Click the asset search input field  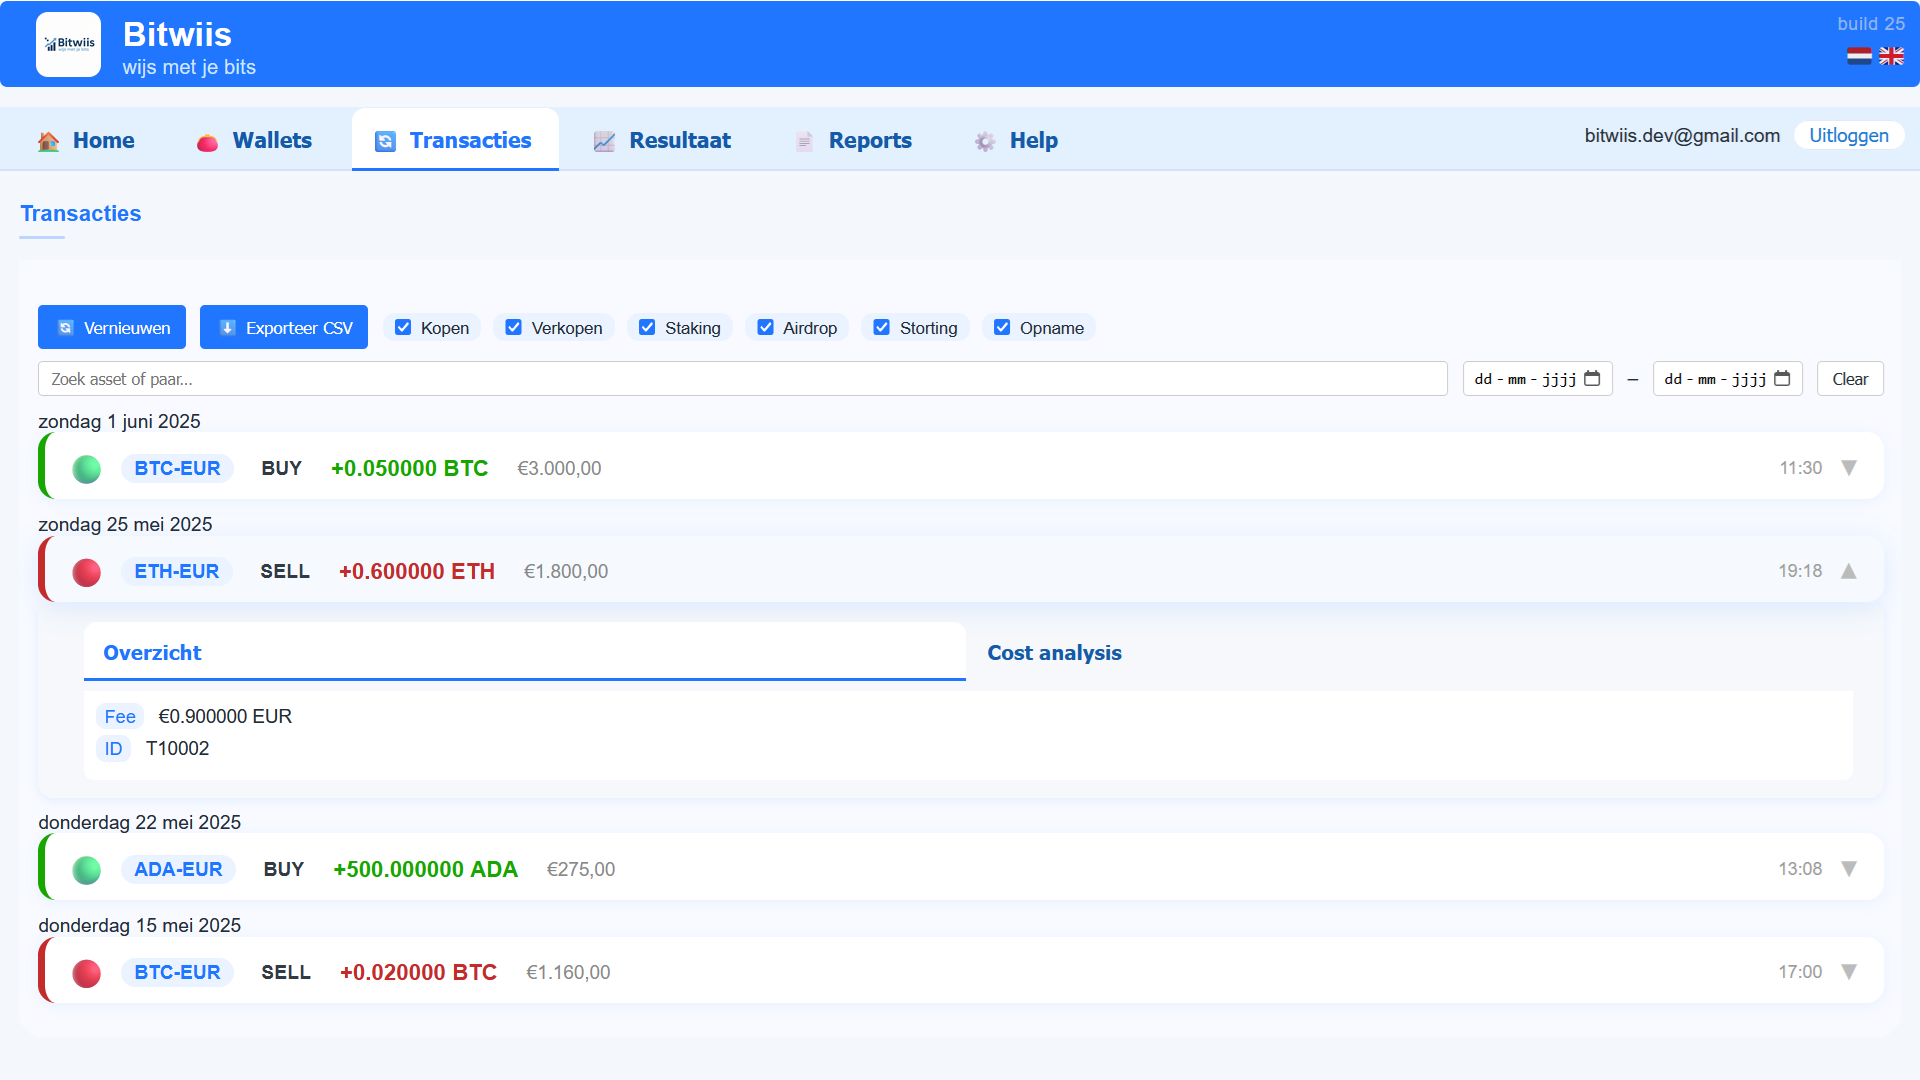point(742,379)
